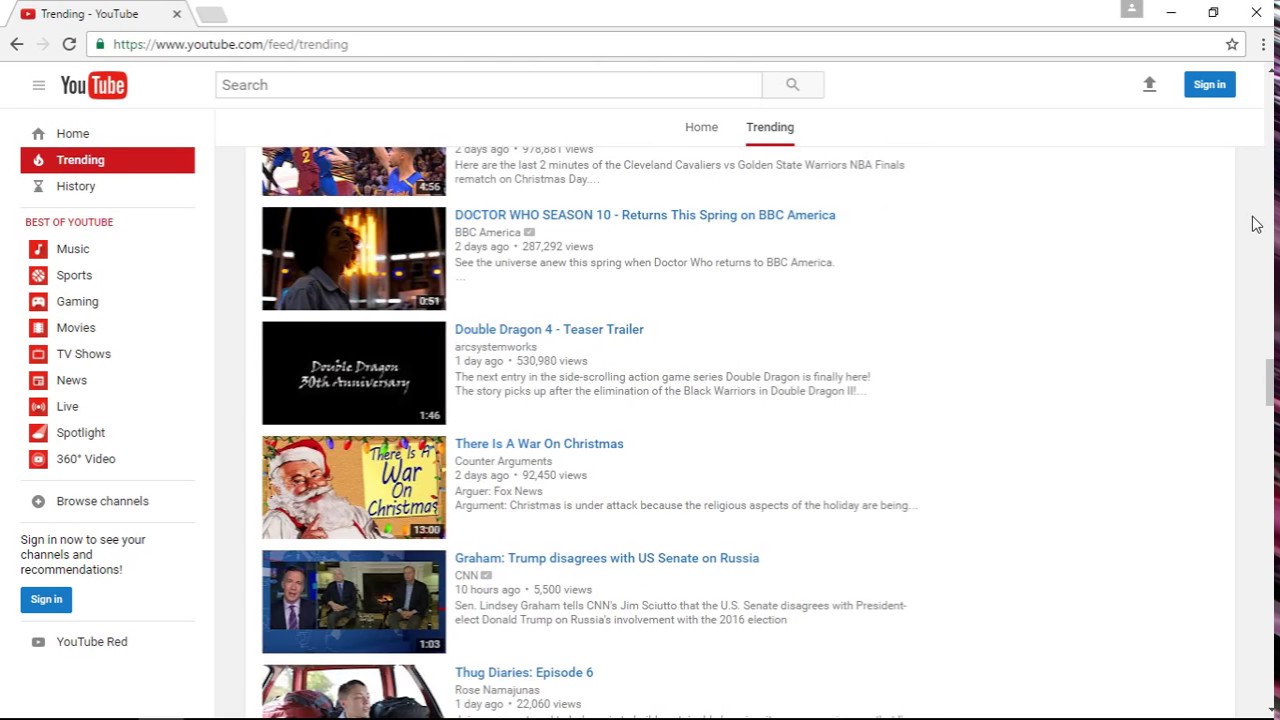
Task: Open Thug Diaries: Episode 6 title
Action: click(524, 673)
